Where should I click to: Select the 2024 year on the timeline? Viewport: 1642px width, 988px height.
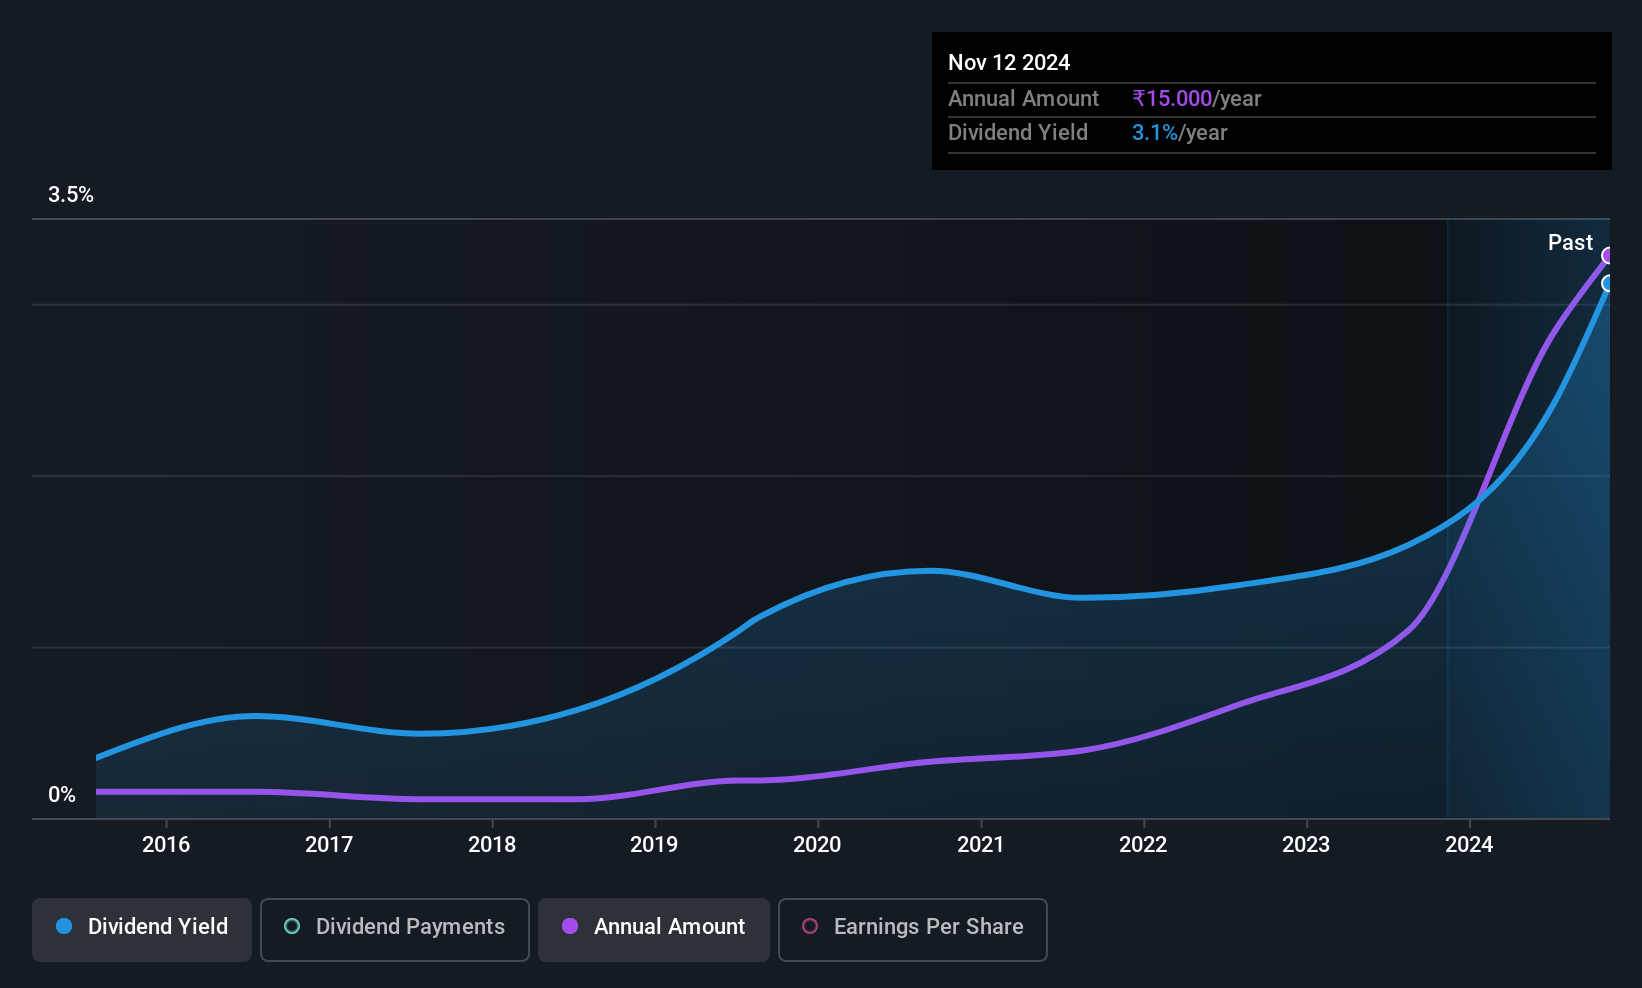pyautogui.click(x=1469, y=845)
